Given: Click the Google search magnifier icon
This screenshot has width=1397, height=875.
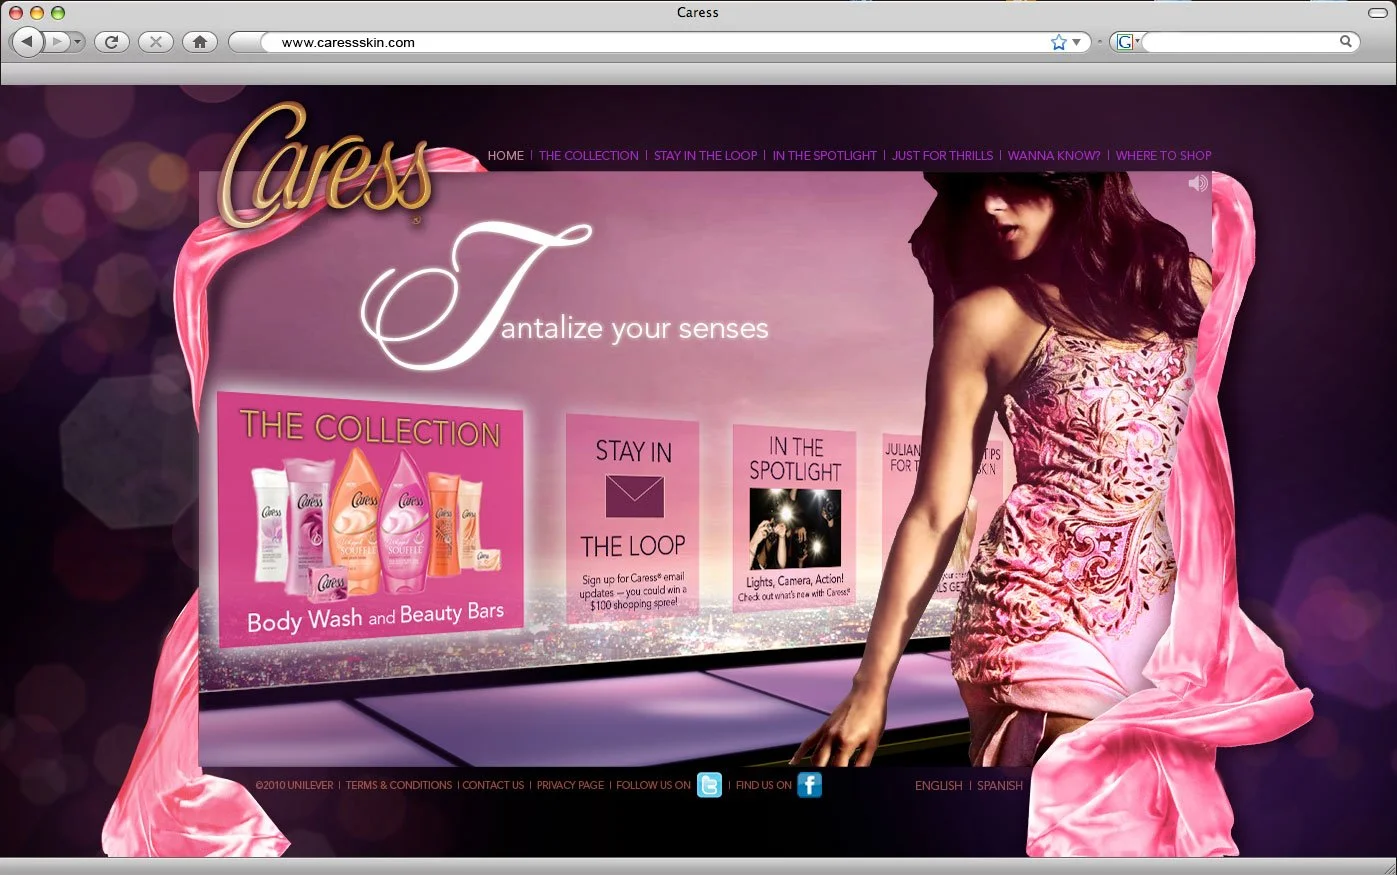Looking at the screenshot, I should (1346, 42).
